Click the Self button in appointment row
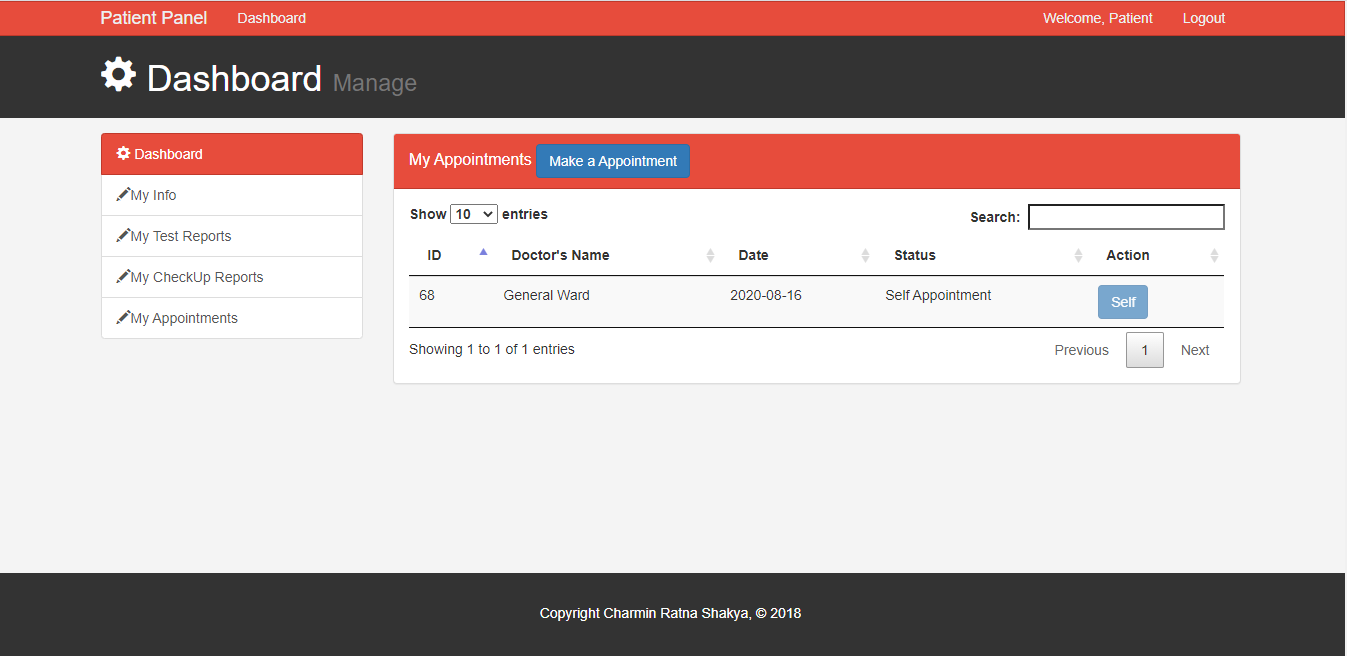Viewport: 1347px width, 656px height. coord(1122,302)
